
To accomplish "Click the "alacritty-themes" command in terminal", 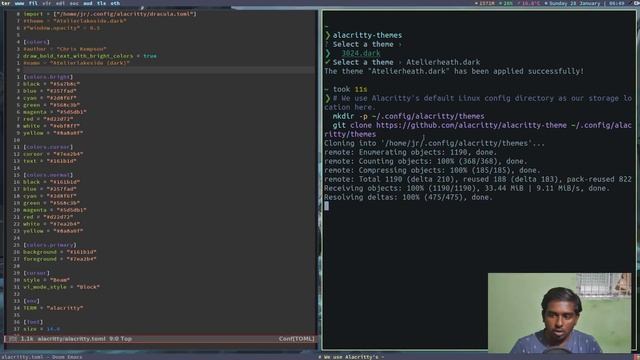I will [x=367, y=36].
